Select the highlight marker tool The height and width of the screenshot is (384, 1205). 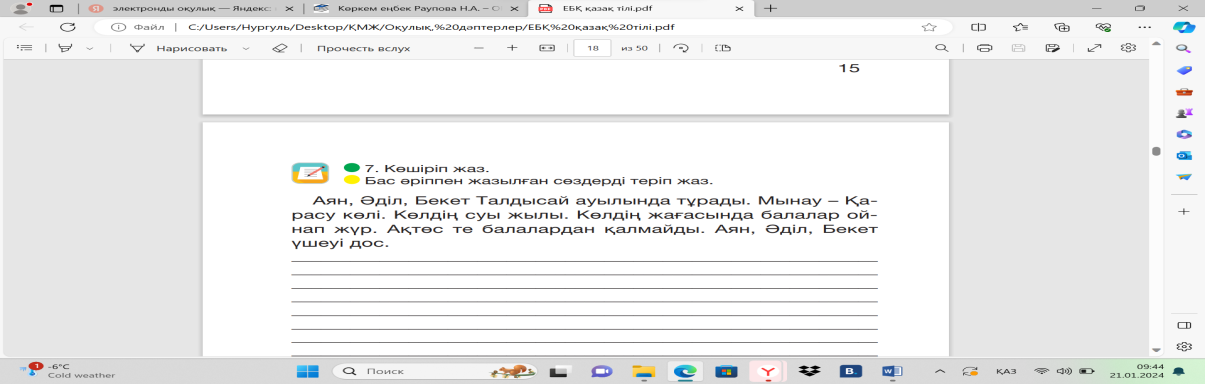click(66, 48)
